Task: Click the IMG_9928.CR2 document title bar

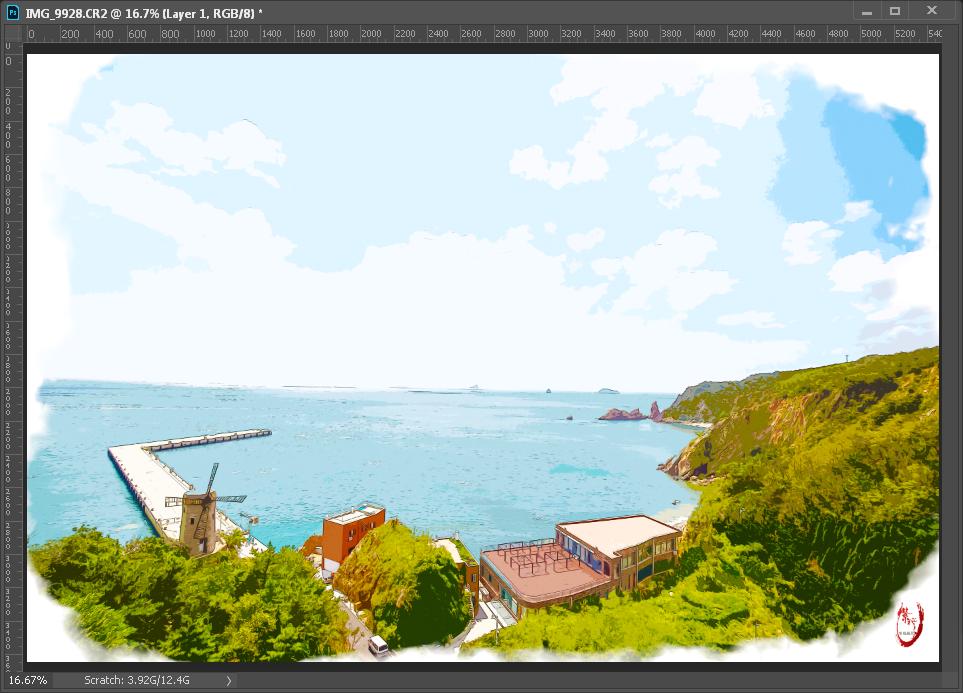Action: pos(400,11)
